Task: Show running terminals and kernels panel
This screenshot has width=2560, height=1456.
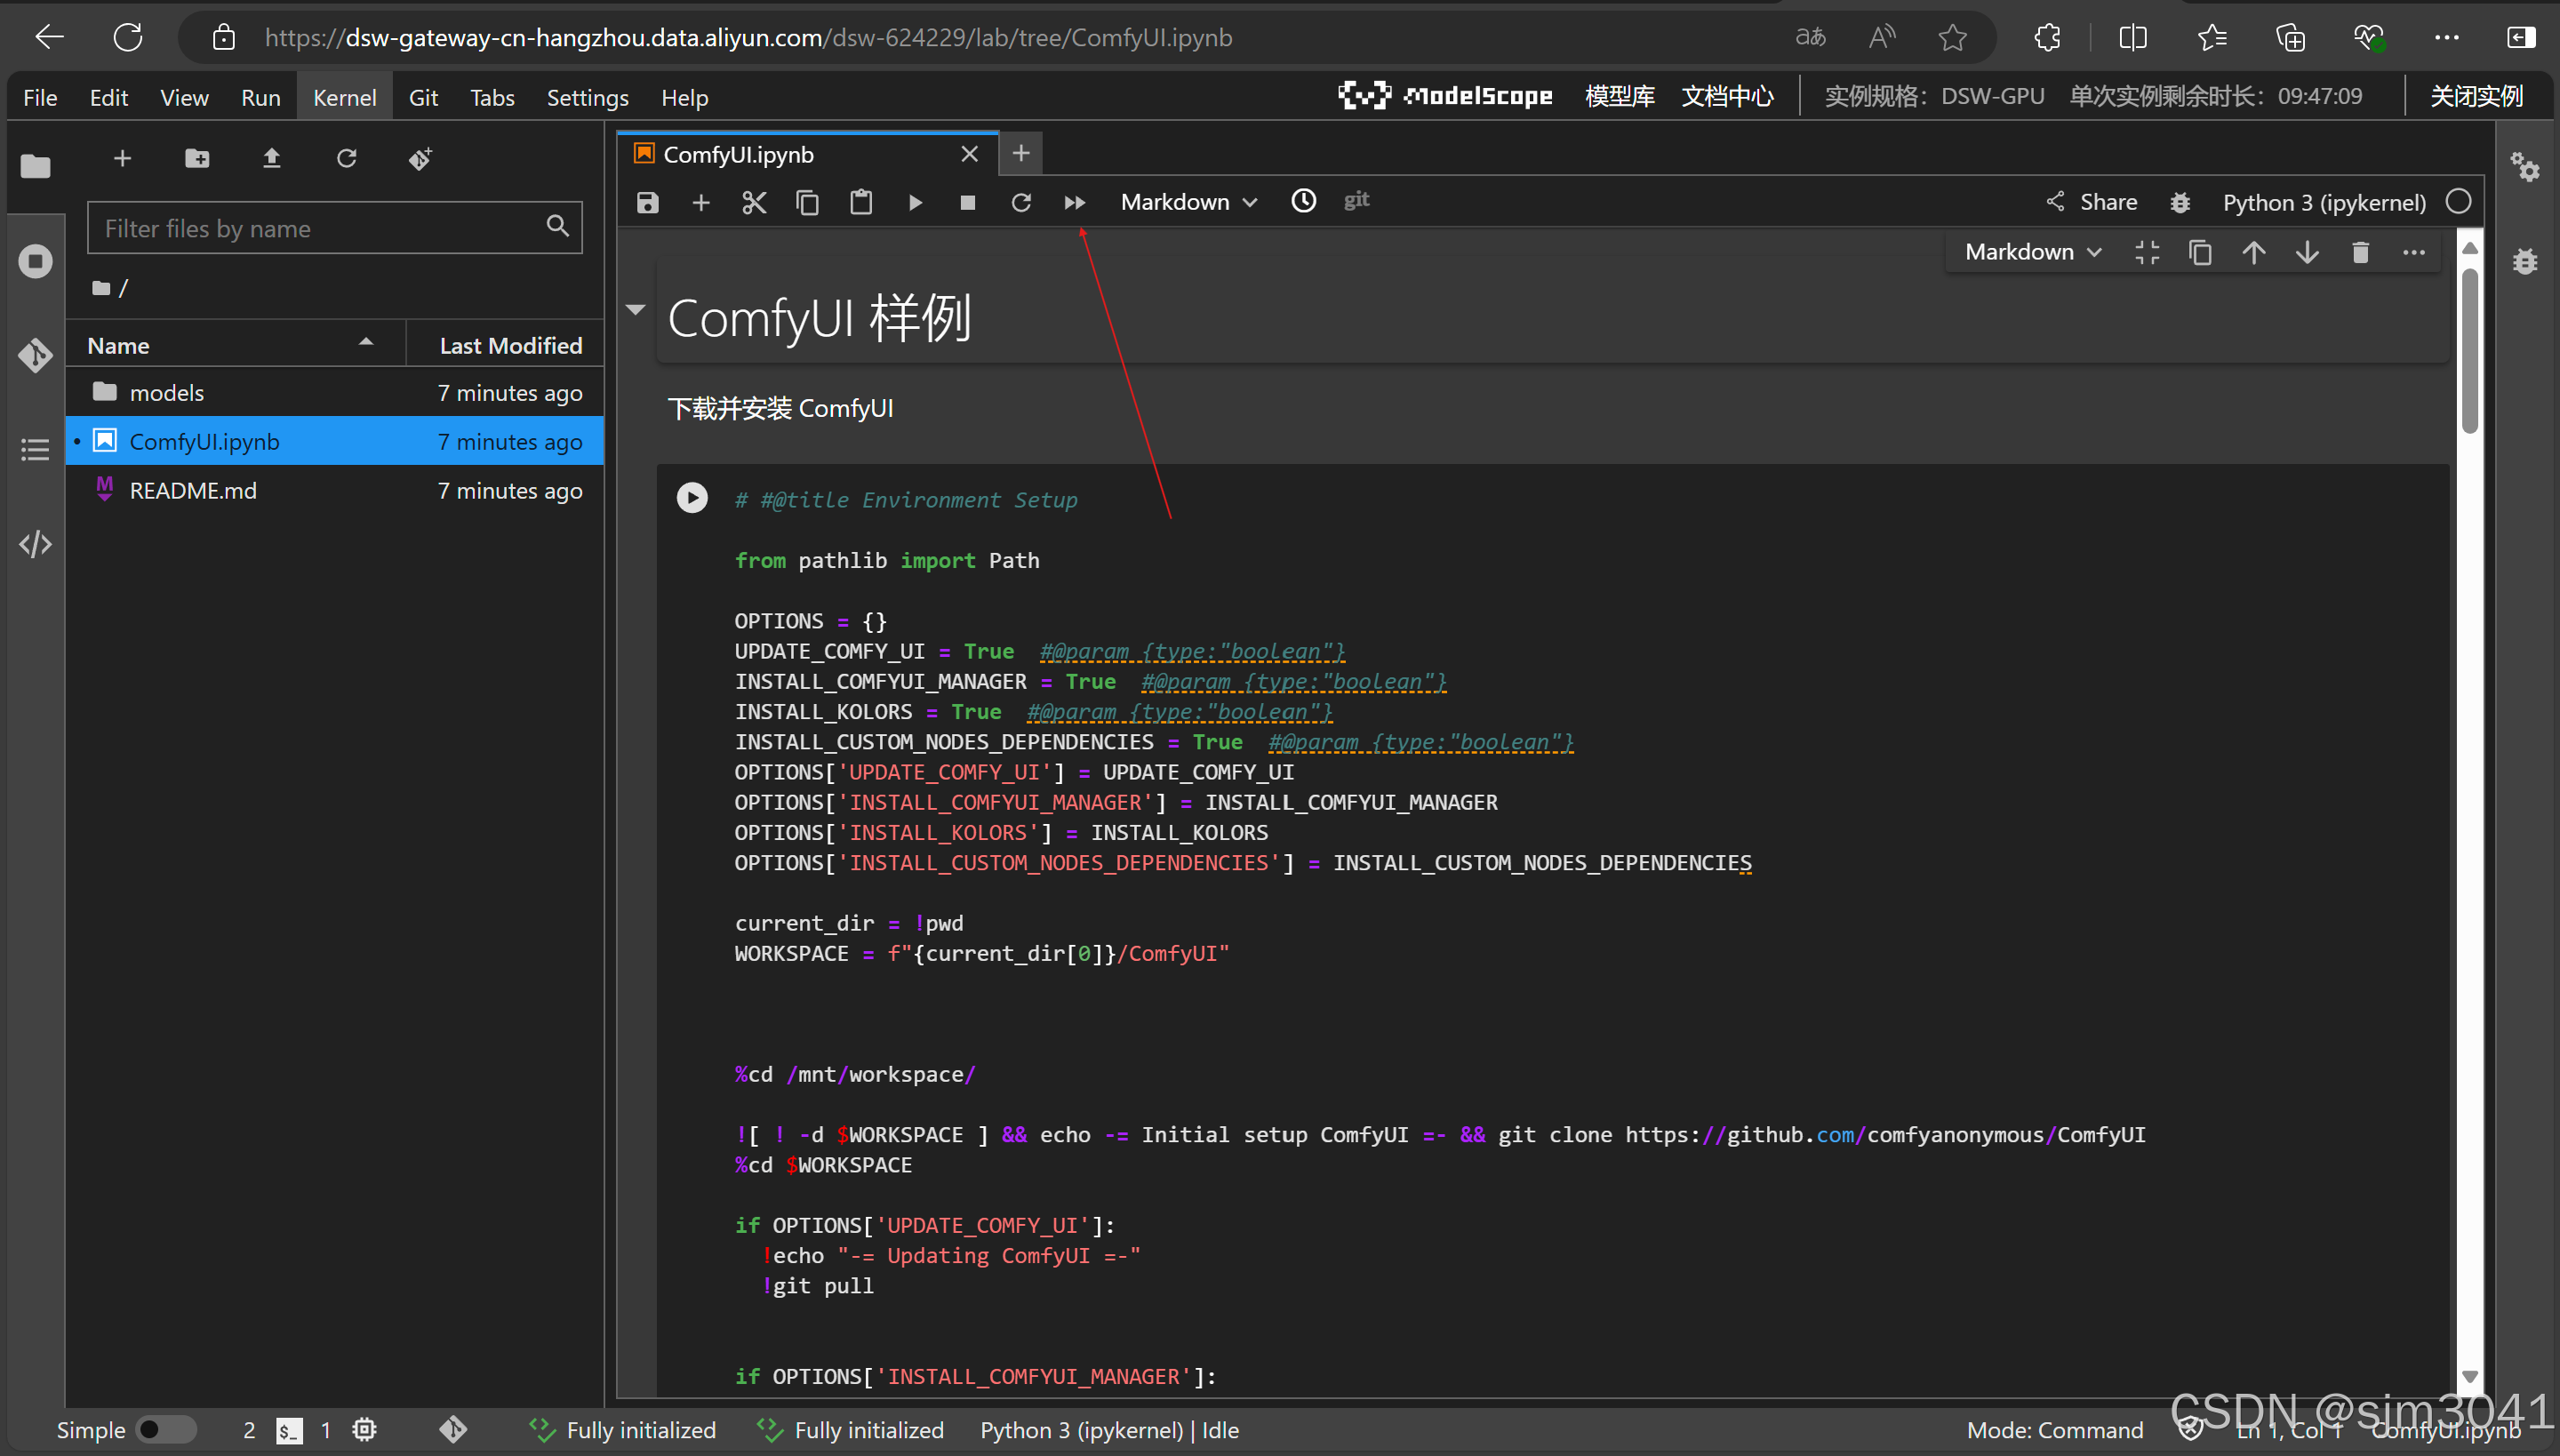Action: tap(35, 261)
